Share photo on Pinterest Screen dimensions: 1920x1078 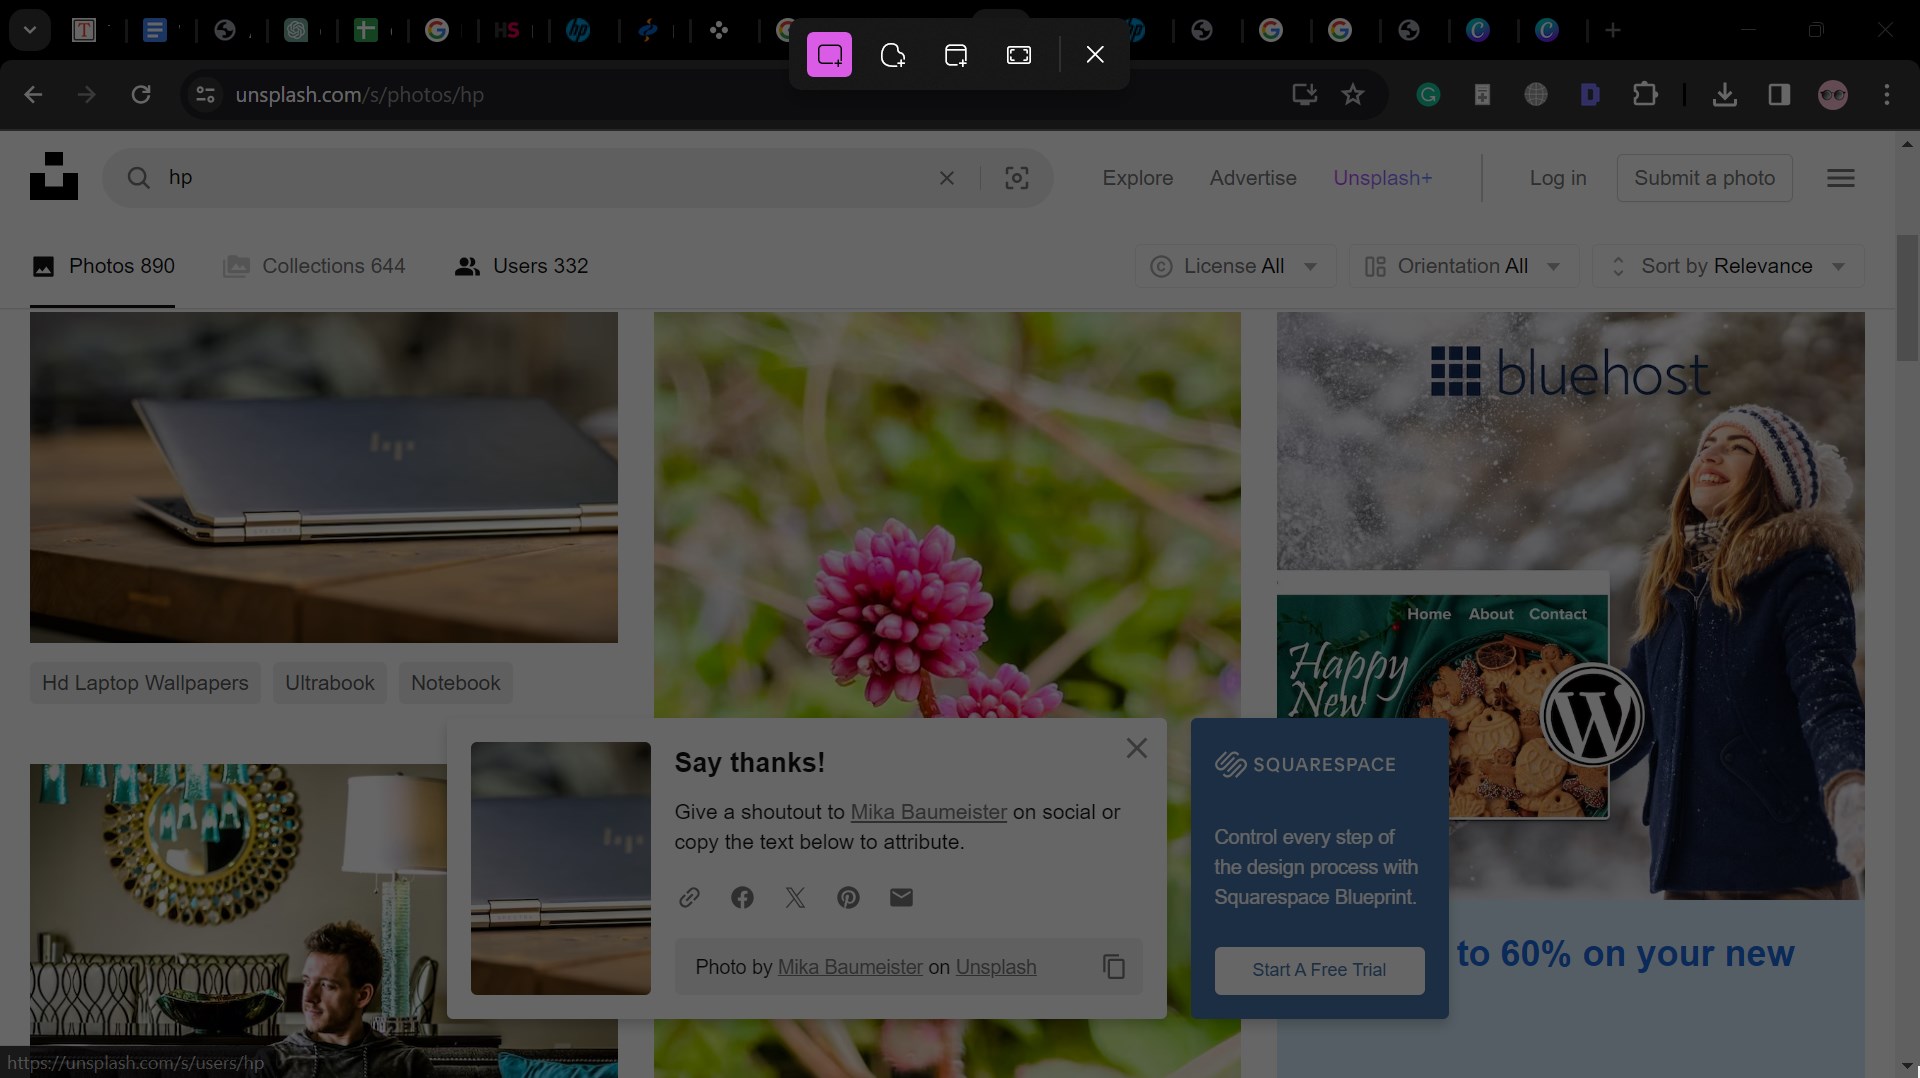pos(848,897)
